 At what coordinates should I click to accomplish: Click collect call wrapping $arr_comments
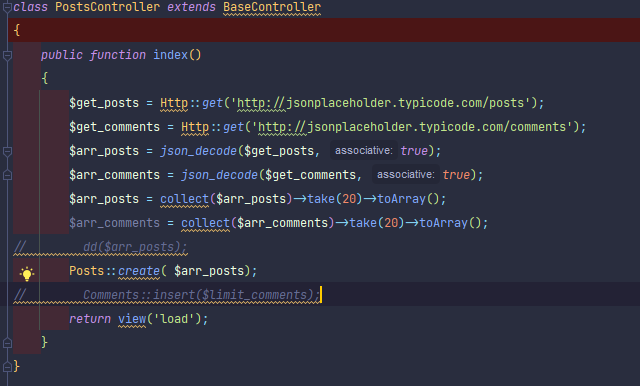[205, 223]
